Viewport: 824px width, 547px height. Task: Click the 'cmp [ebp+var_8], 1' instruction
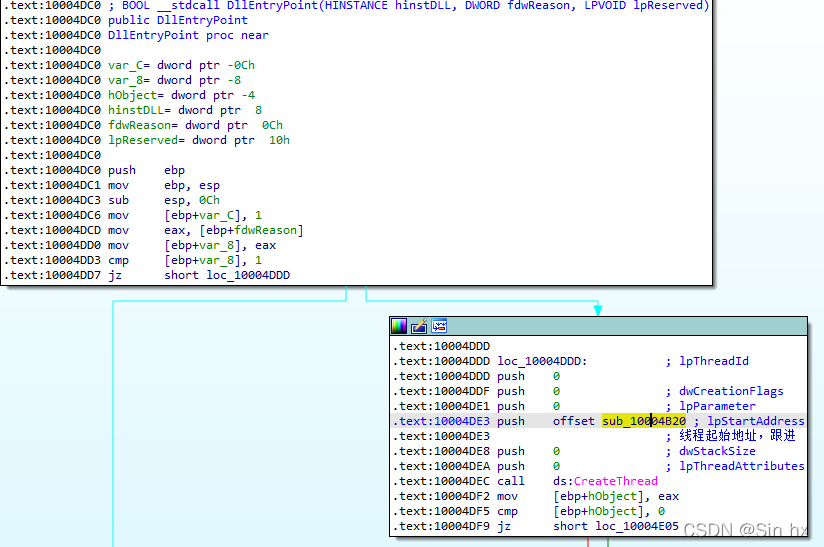pos(185,260)
